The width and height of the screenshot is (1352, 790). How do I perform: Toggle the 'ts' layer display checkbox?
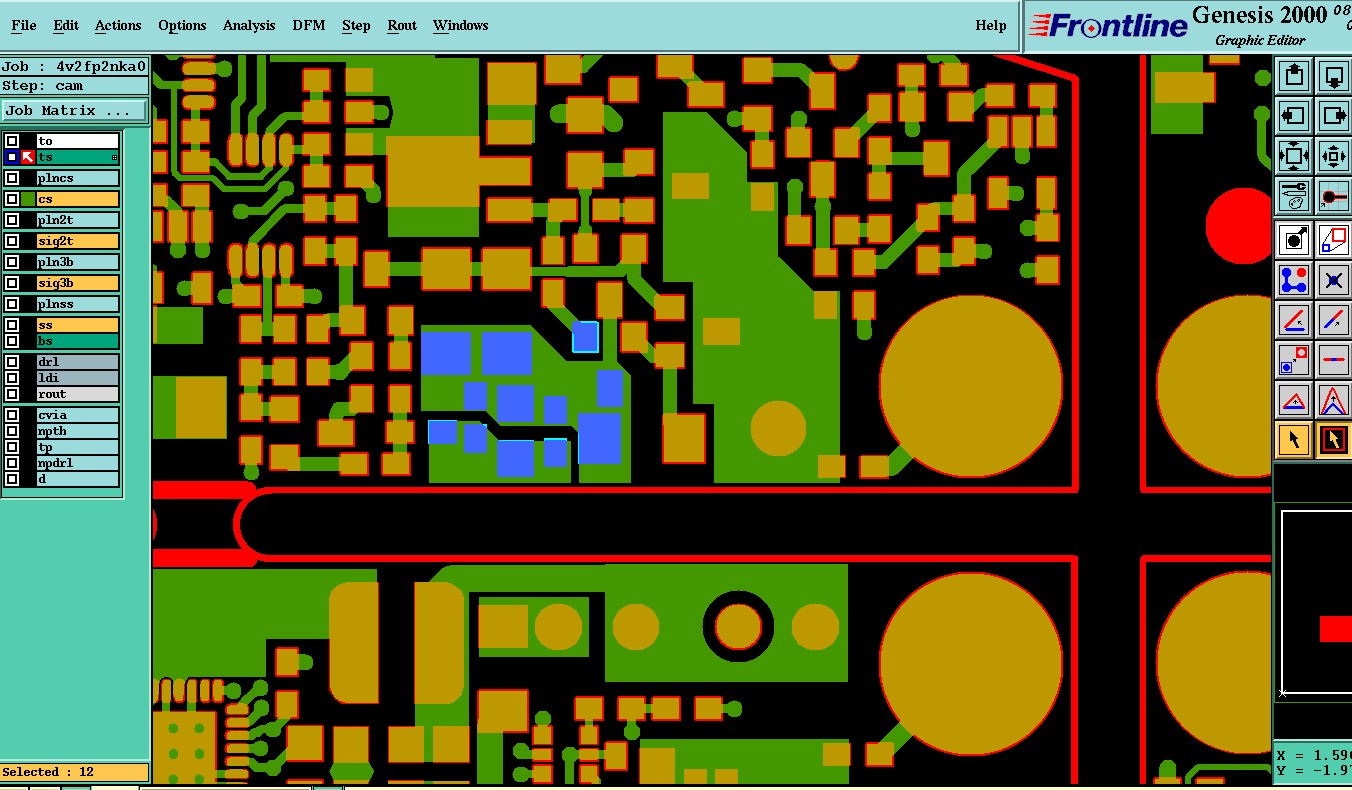pos(12,157)
